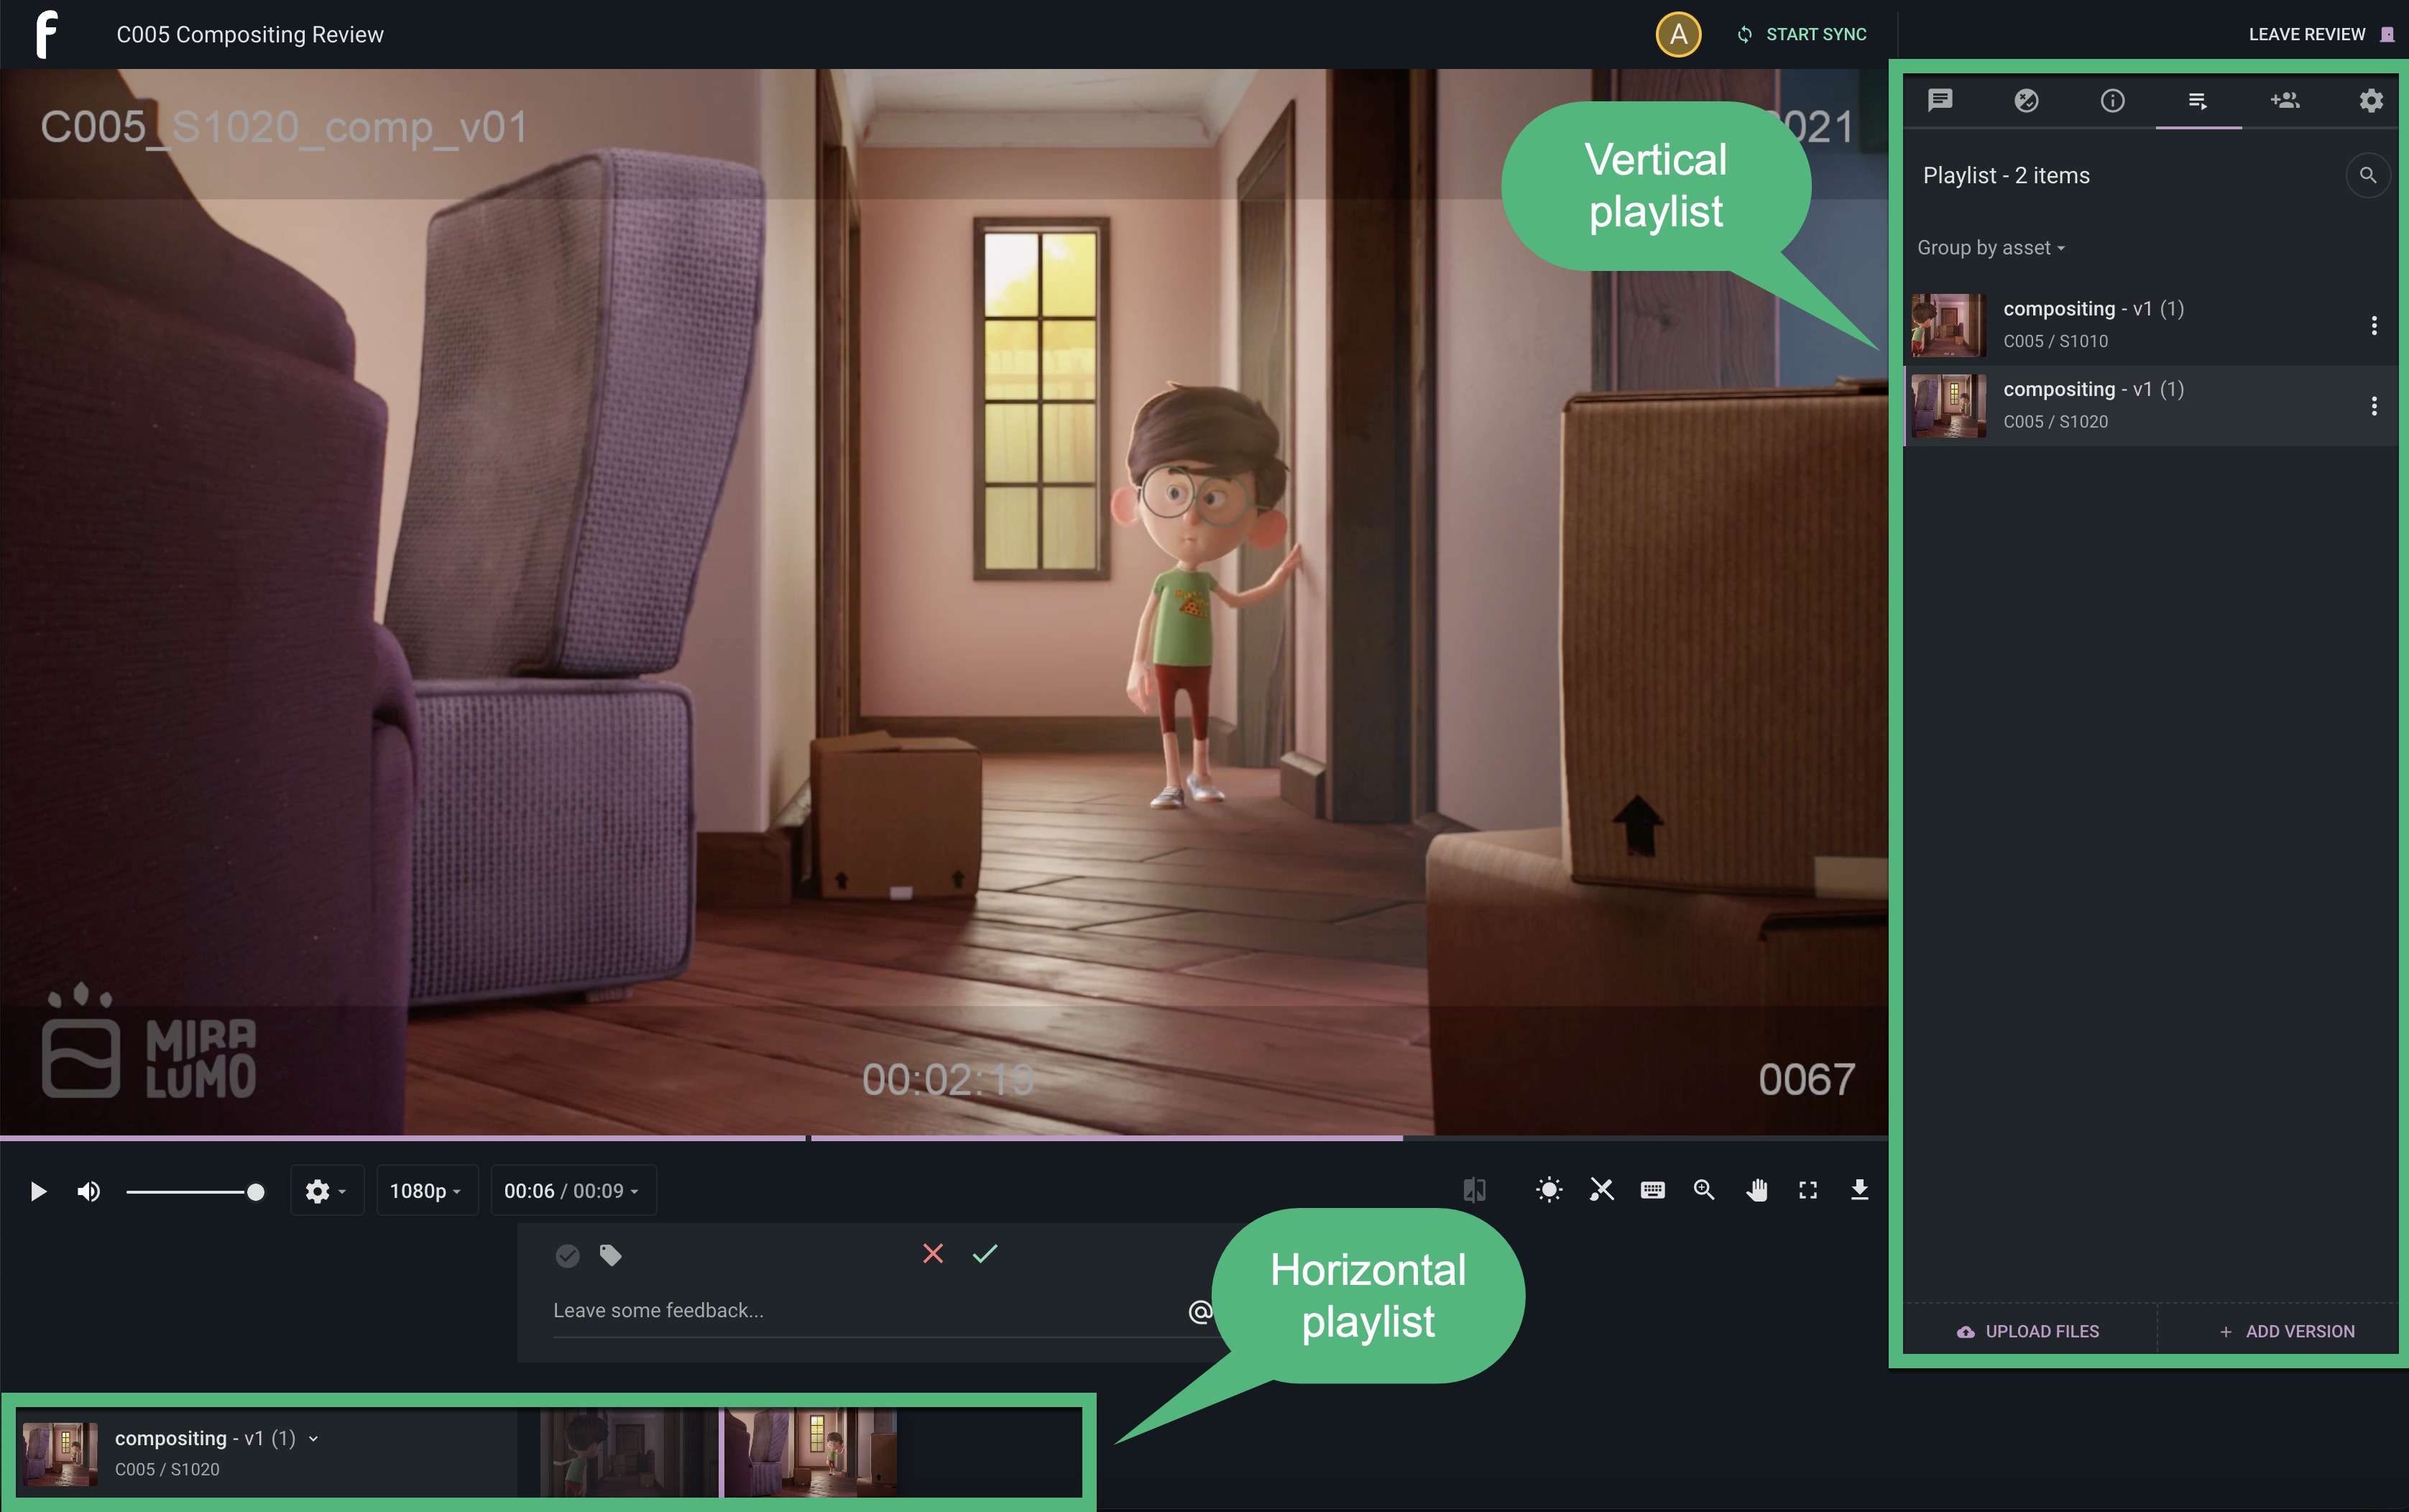Toggle the completed checkmark on feedback
Viewport: 2409px width, 1512px height.
point(567,1255)
